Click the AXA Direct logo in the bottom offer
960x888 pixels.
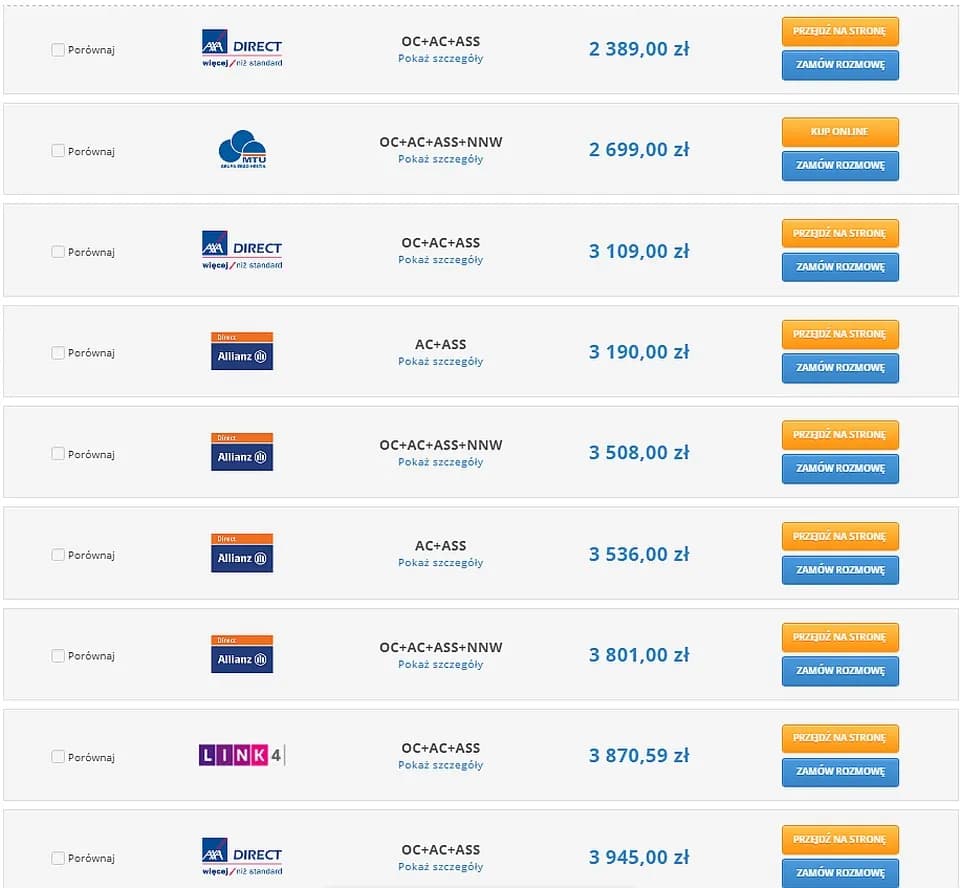tap(241, 855)
